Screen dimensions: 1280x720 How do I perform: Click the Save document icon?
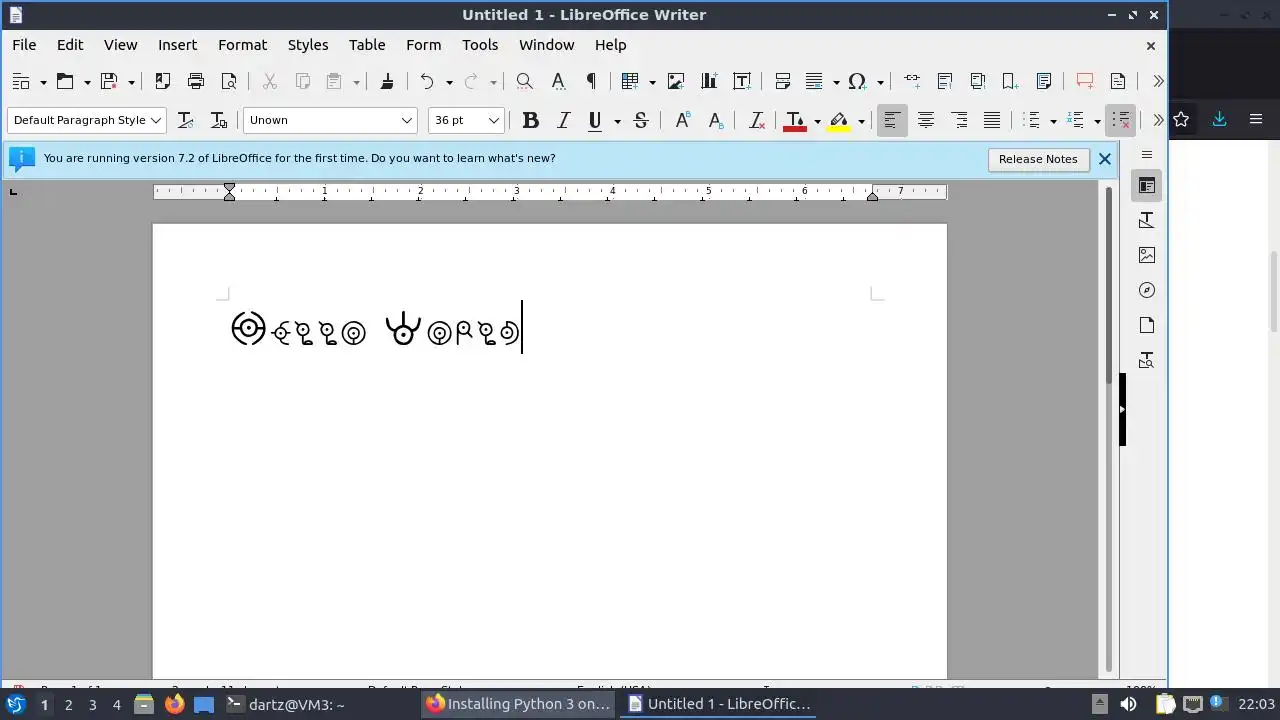(109, 81)
